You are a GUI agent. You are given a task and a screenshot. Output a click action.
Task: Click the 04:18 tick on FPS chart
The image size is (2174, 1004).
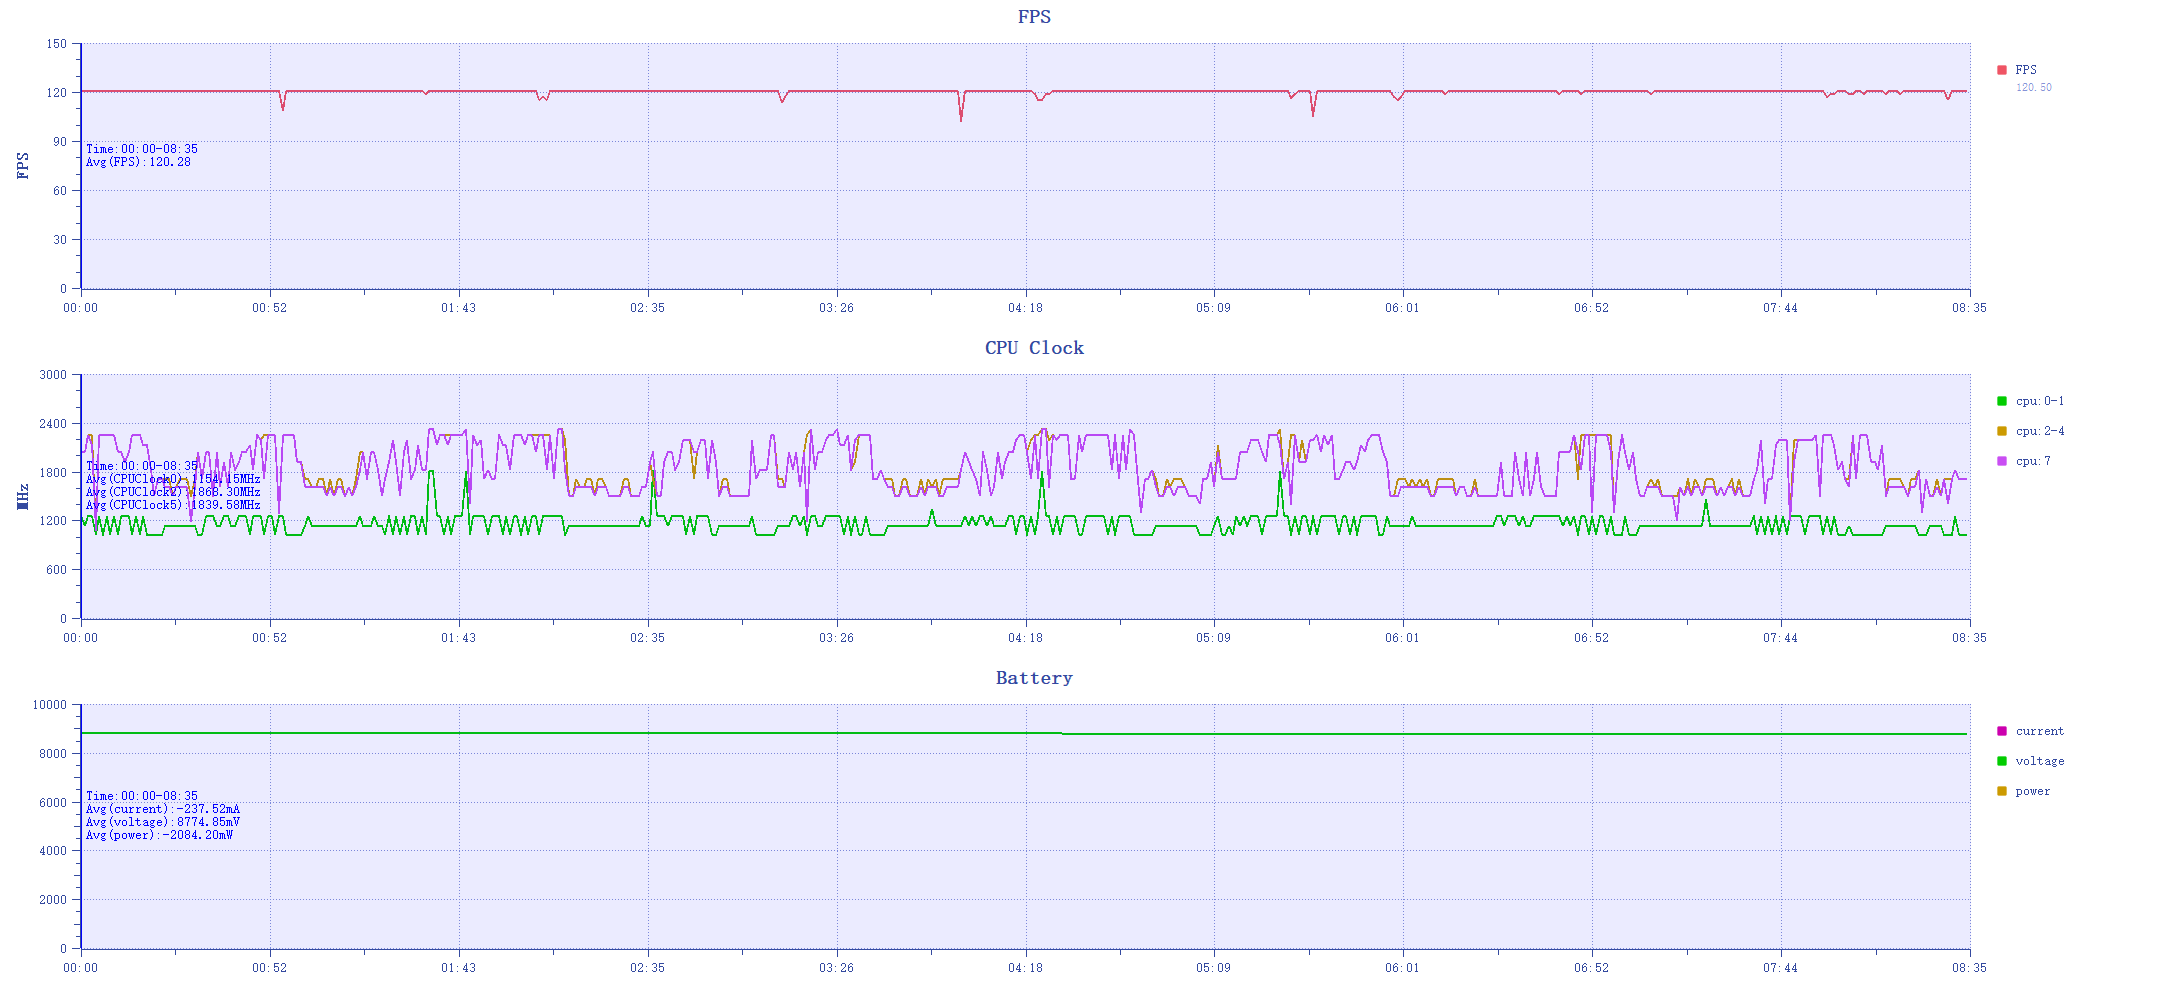[x=1025, y=308]
